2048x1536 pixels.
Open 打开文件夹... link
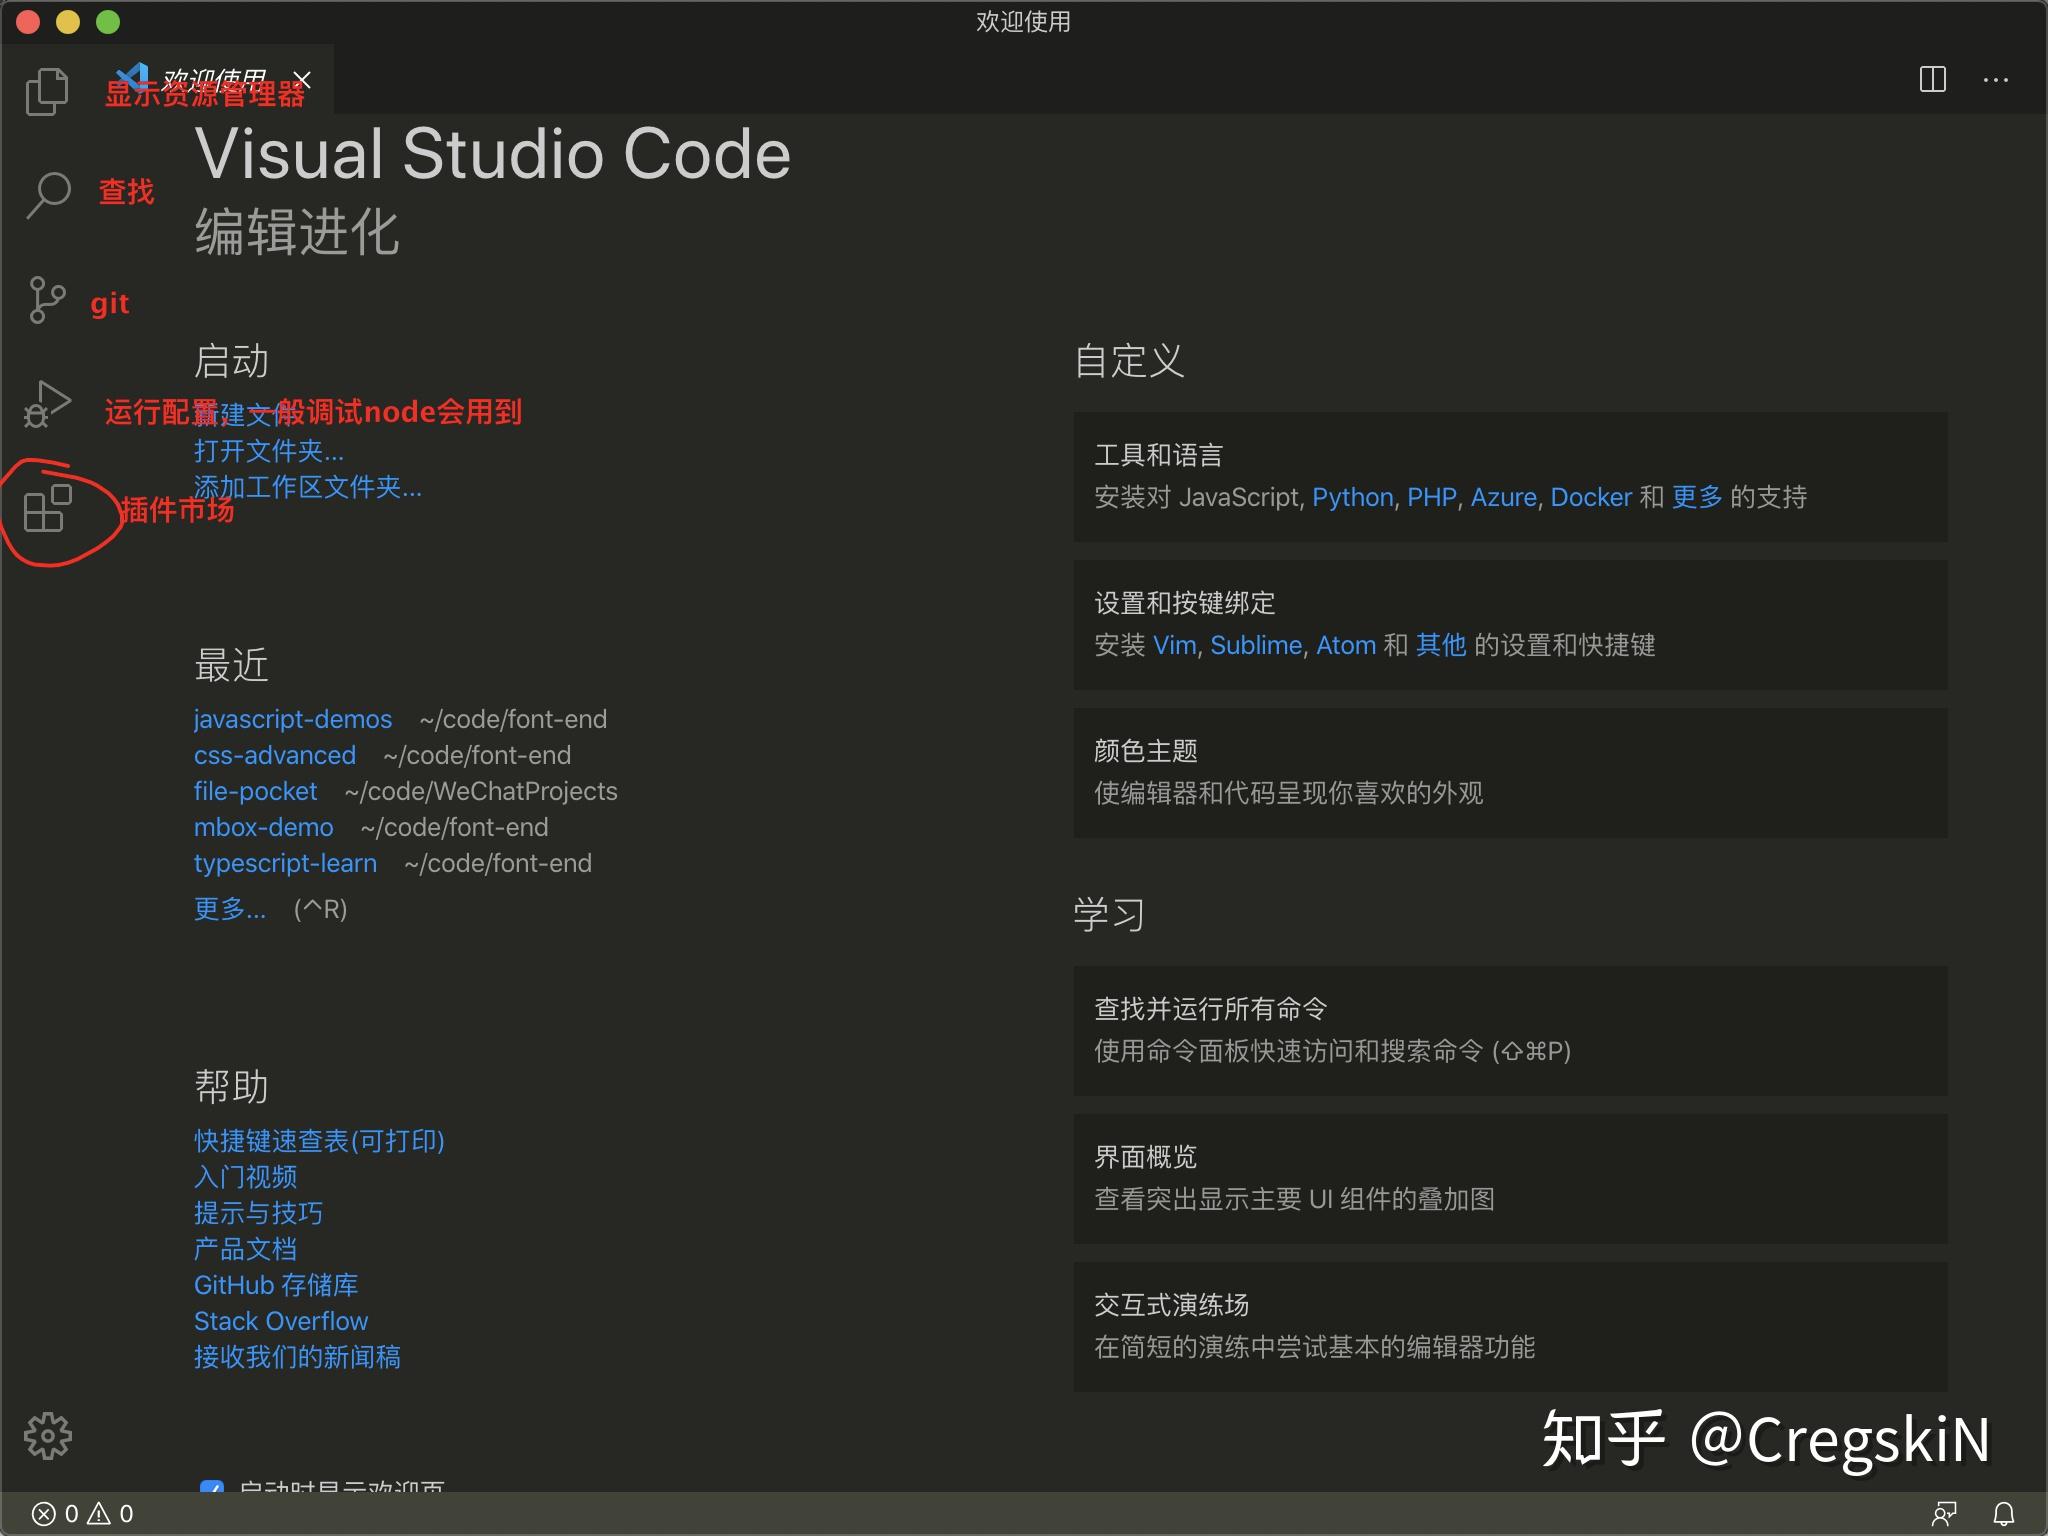(x=269, y=452)
